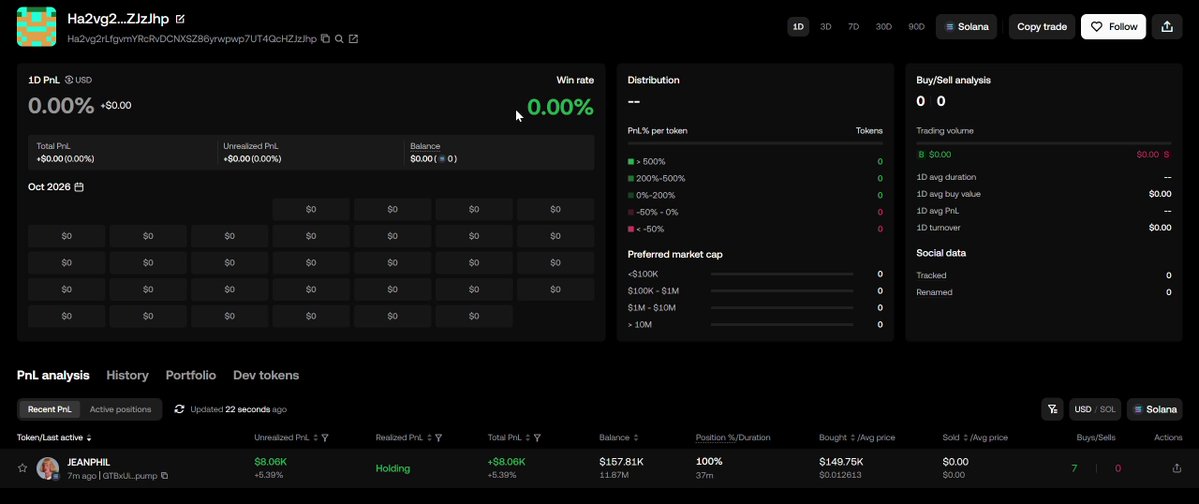The height and width of the screenshot is (504, 1199).
Task: Switch to the PnL analysis tab
Action: (53, 376)
